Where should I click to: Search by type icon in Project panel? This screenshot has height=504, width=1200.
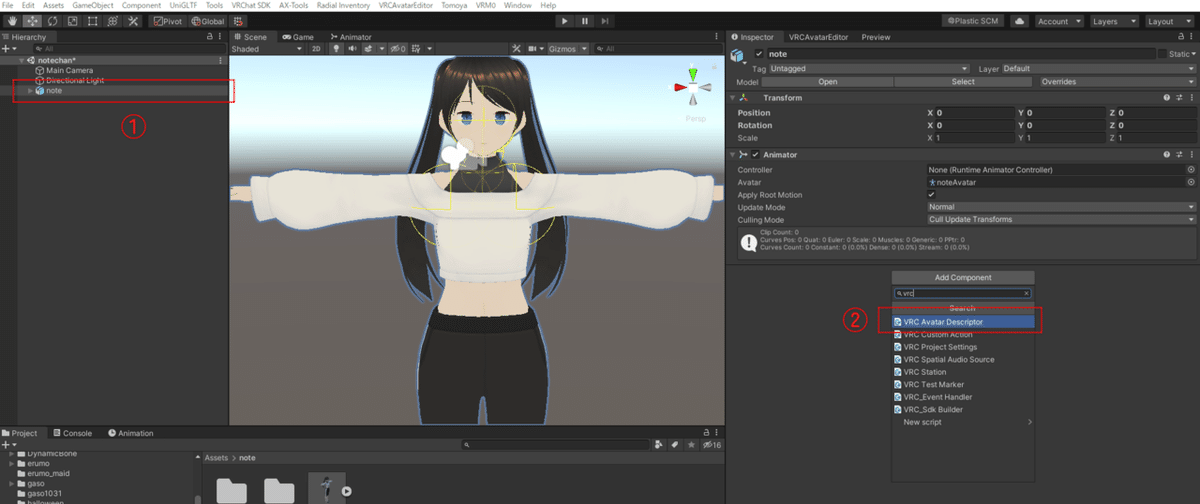pos(660,444)
